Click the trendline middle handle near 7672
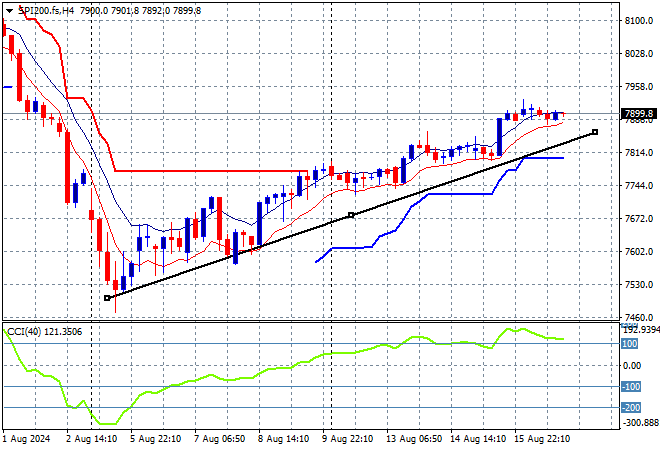This screenshot has height=450, width=660. pyautogui.click(x=351, y=215)
